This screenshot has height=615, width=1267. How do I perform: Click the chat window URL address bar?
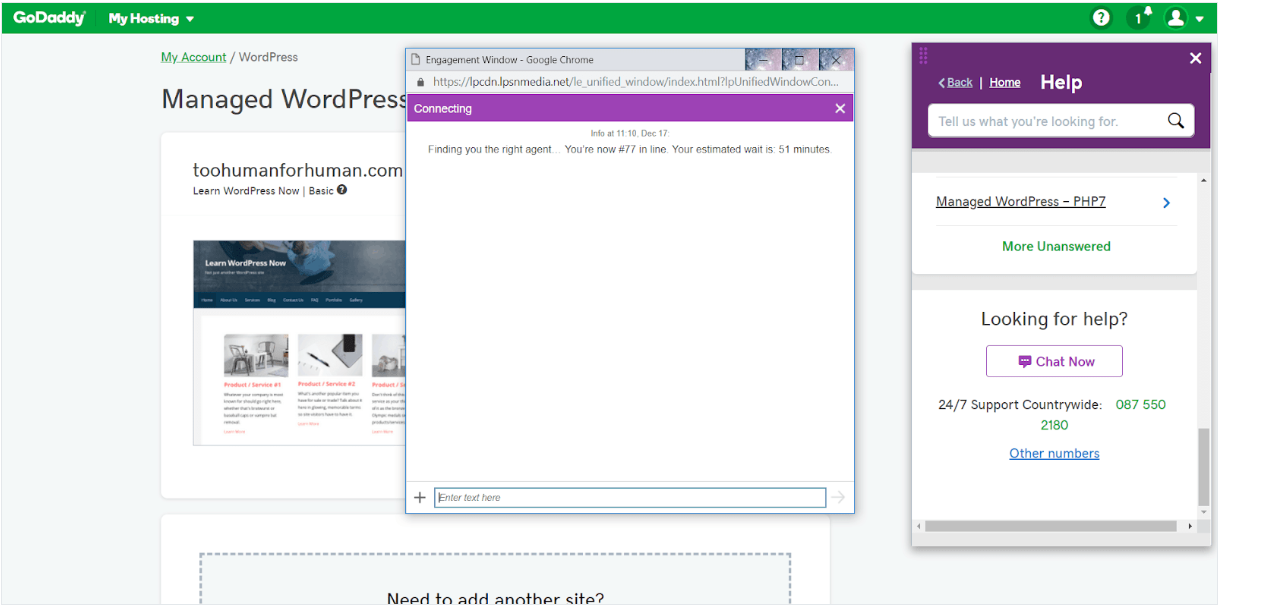[636, 82]
